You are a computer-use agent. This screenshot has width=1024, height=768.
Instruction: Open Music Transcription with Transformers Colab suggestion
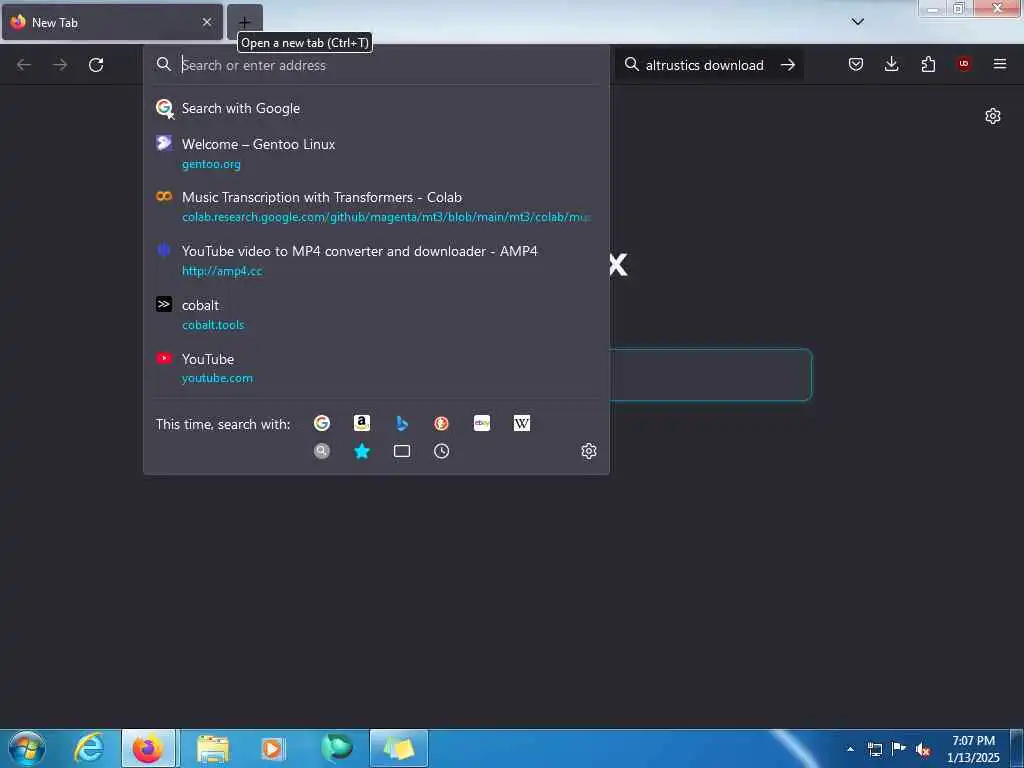click(x=376, y=206)
